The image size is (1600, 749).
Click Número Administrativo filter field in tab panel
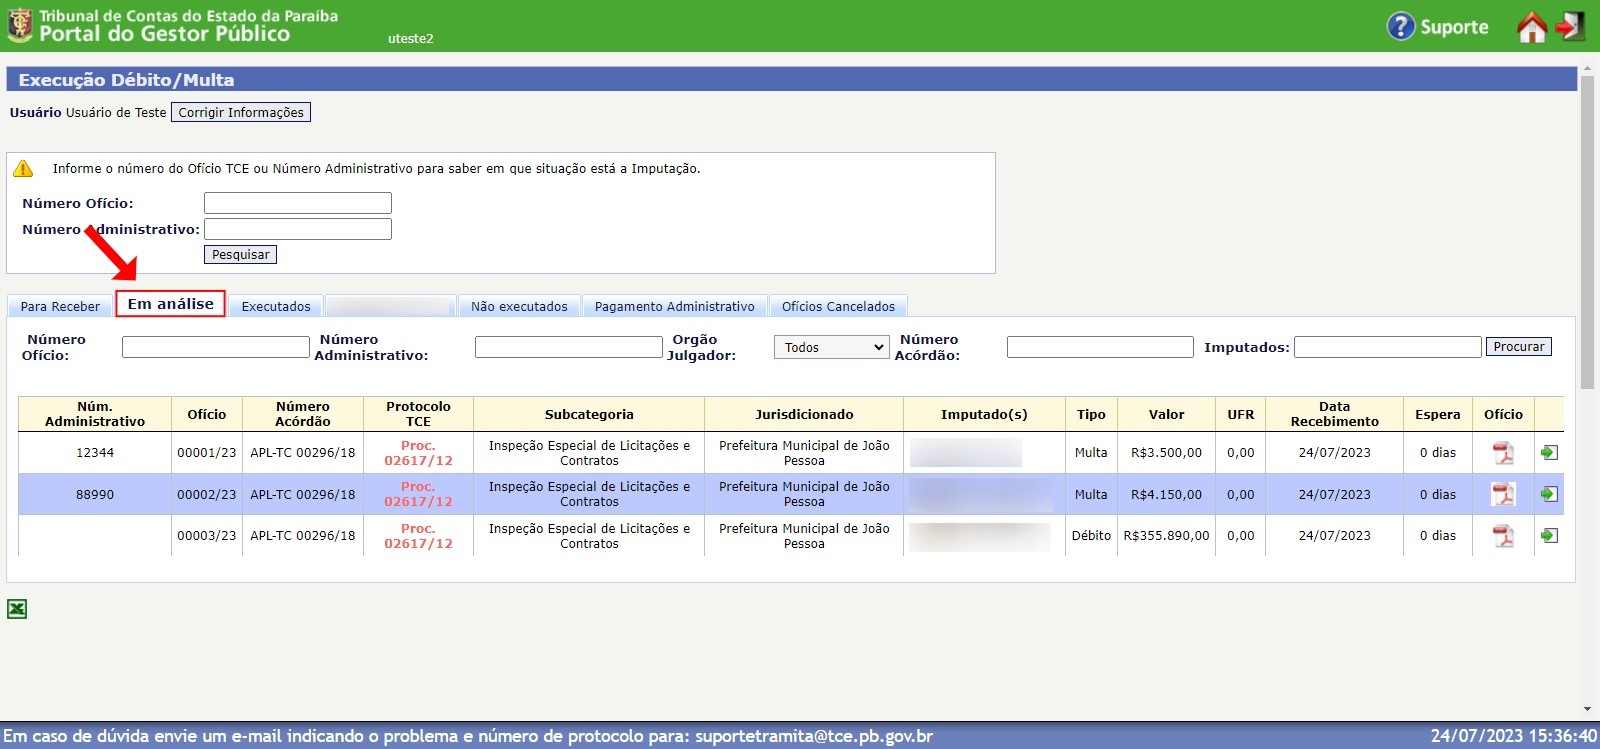(x=569, y=347)
